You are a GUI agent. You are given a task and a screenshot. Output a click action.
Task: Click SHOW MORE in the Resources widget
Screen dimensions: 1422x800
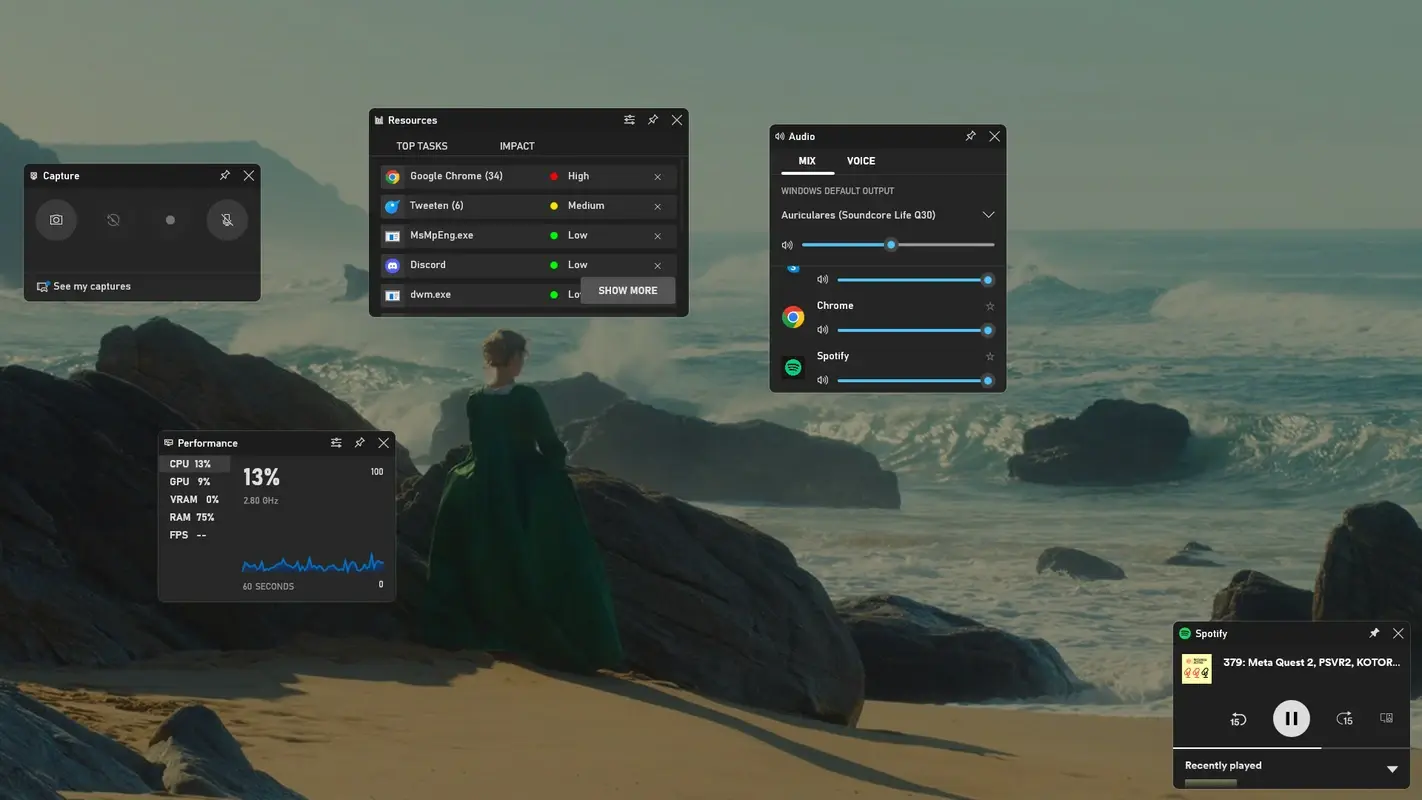tap(627, 290)
